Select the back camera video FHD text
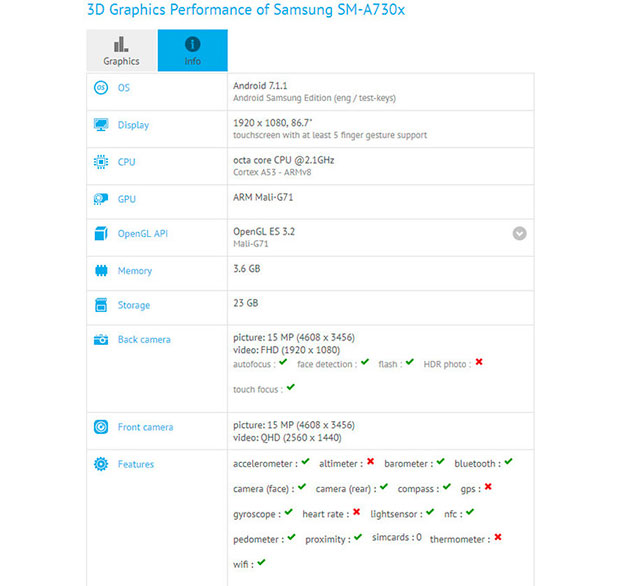620x586 pixels. (x=287, y=350)
